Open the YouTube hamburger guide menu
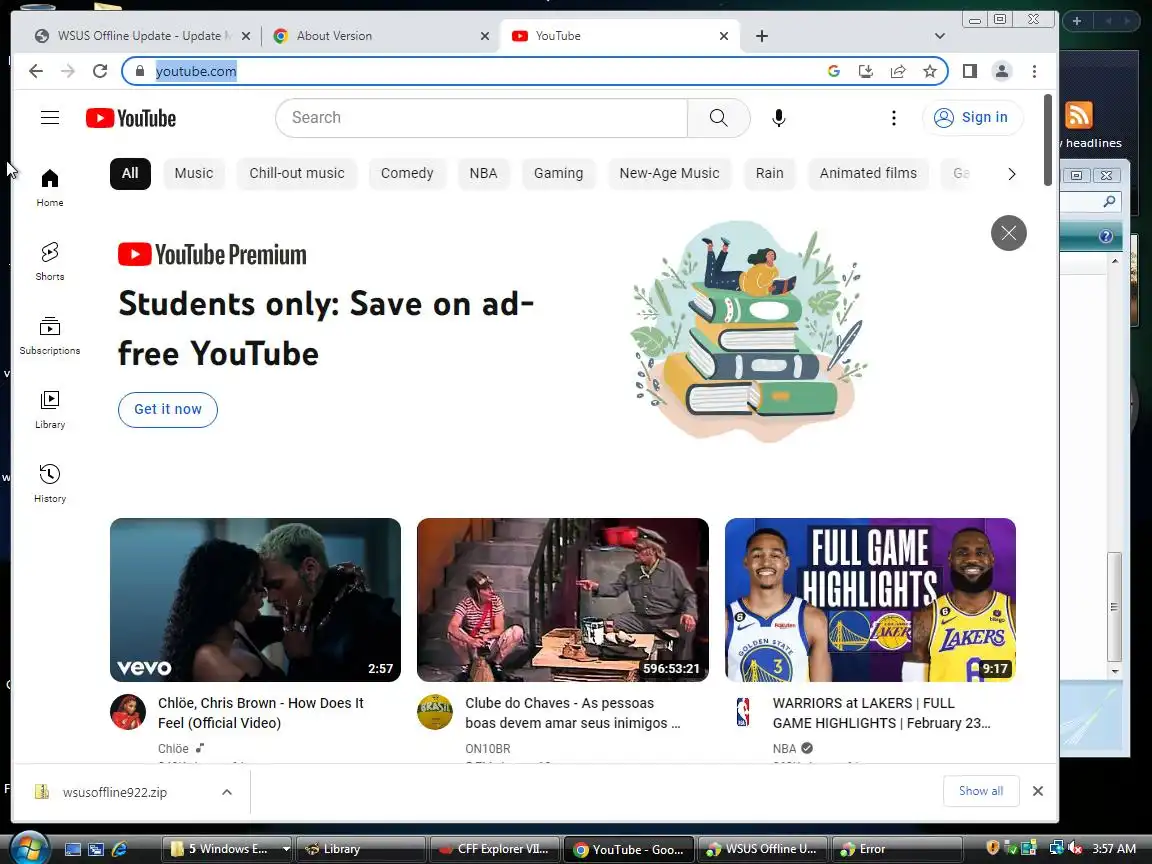The width and height of the screenshot is (1152, 864). [x=50, y=118]
